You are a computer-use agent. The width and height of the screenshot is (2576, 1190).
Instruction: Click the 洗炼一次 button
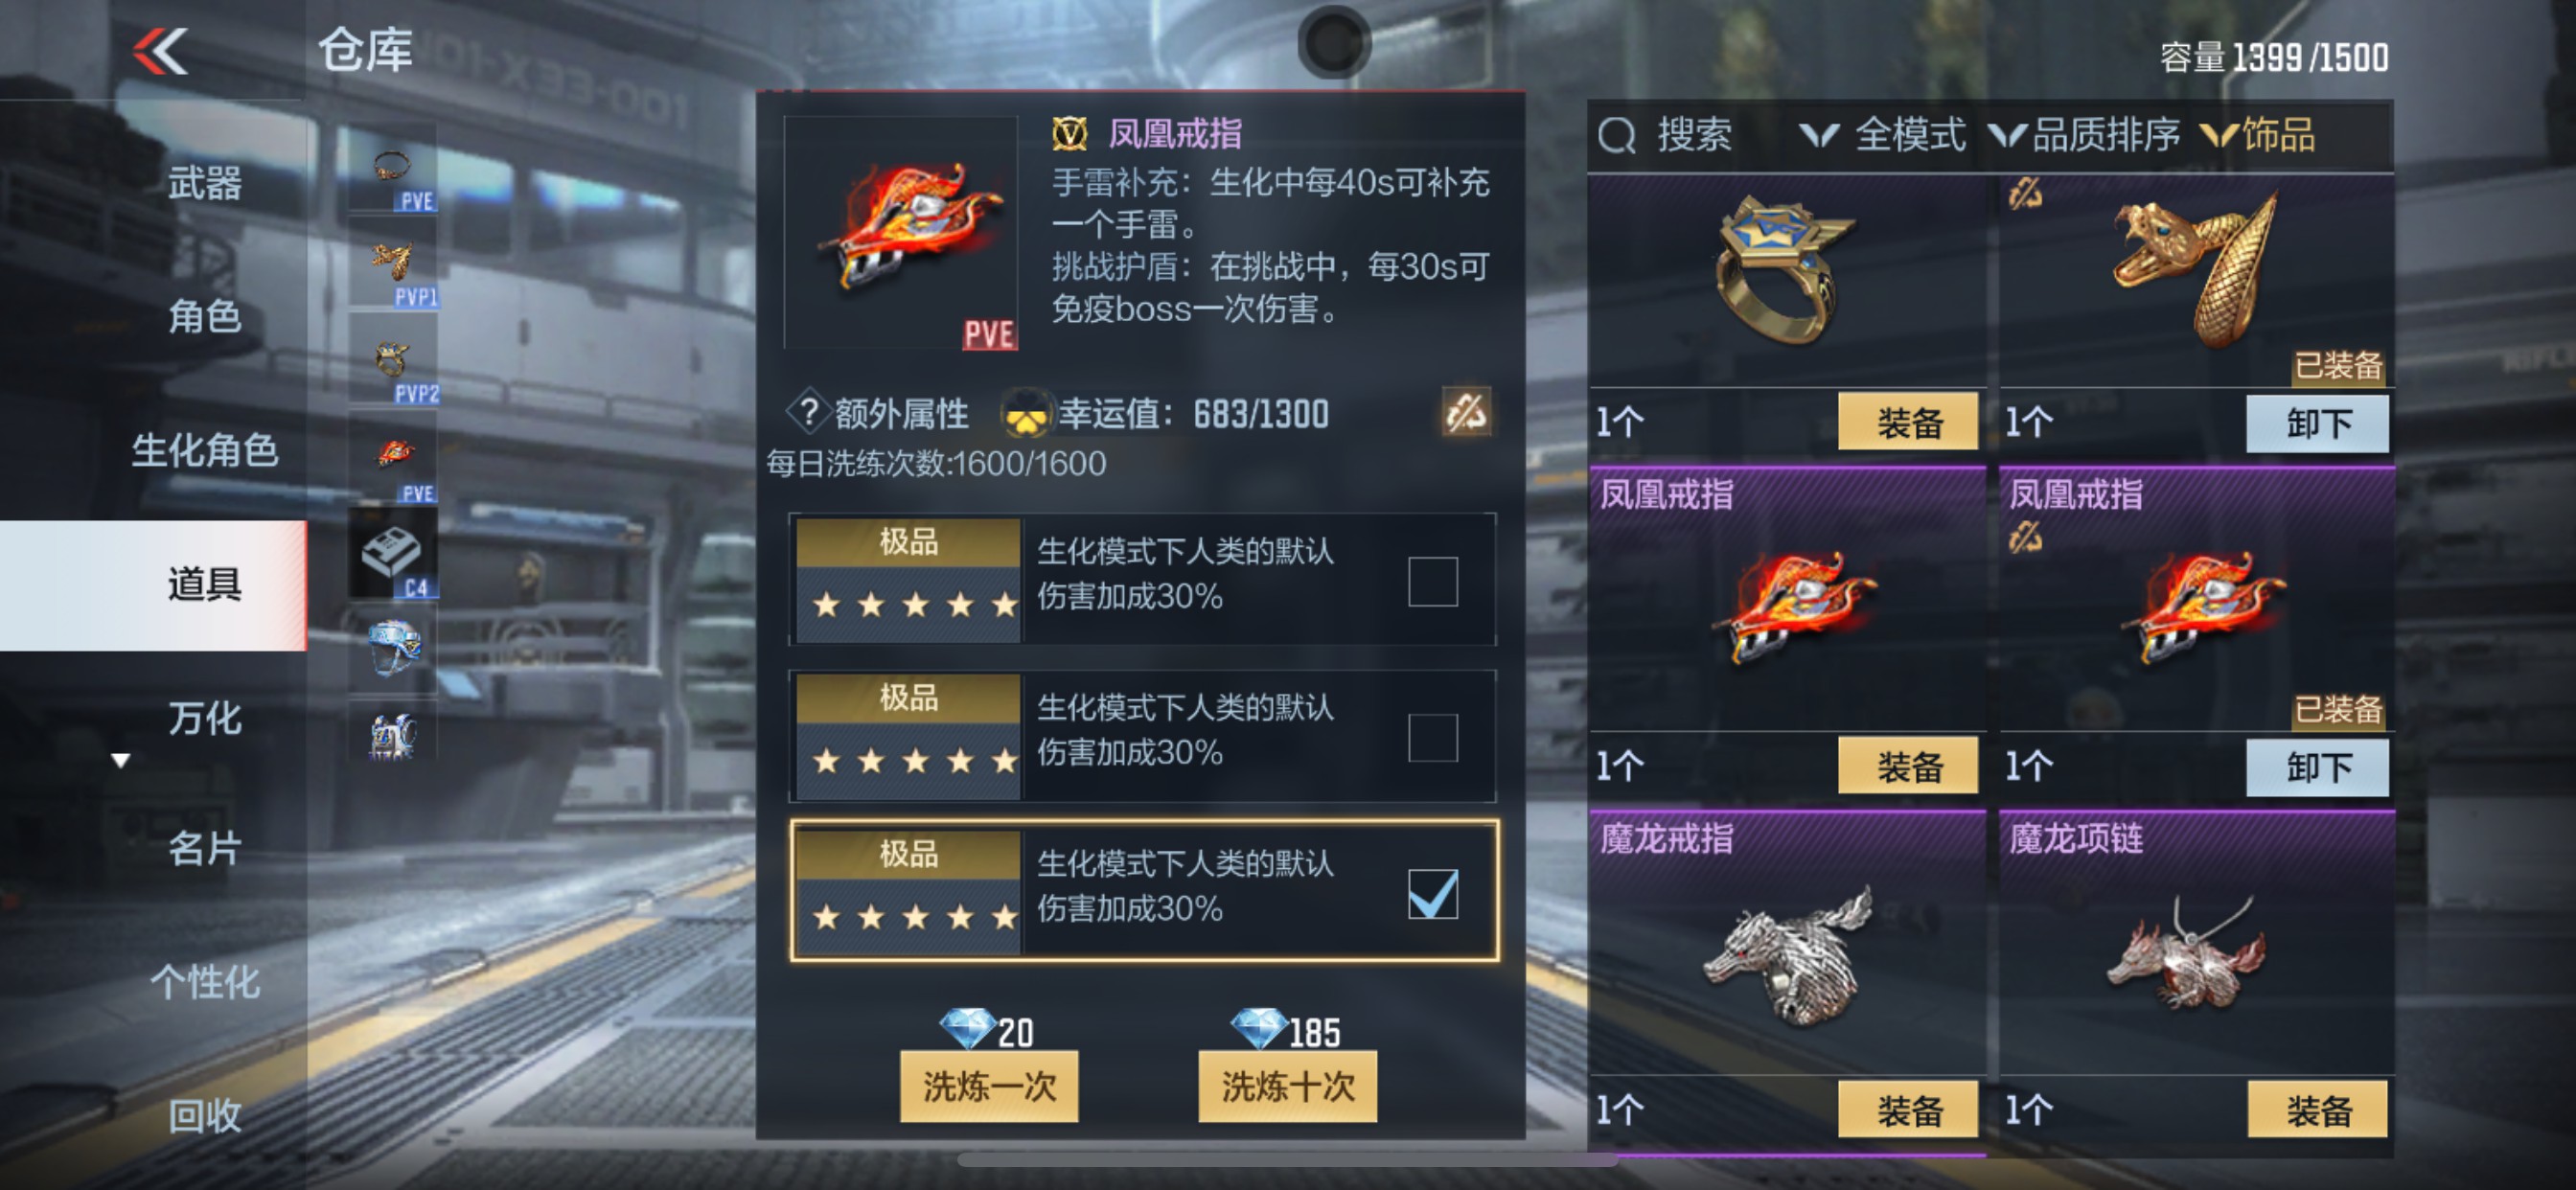click(x=988, y=1085)
